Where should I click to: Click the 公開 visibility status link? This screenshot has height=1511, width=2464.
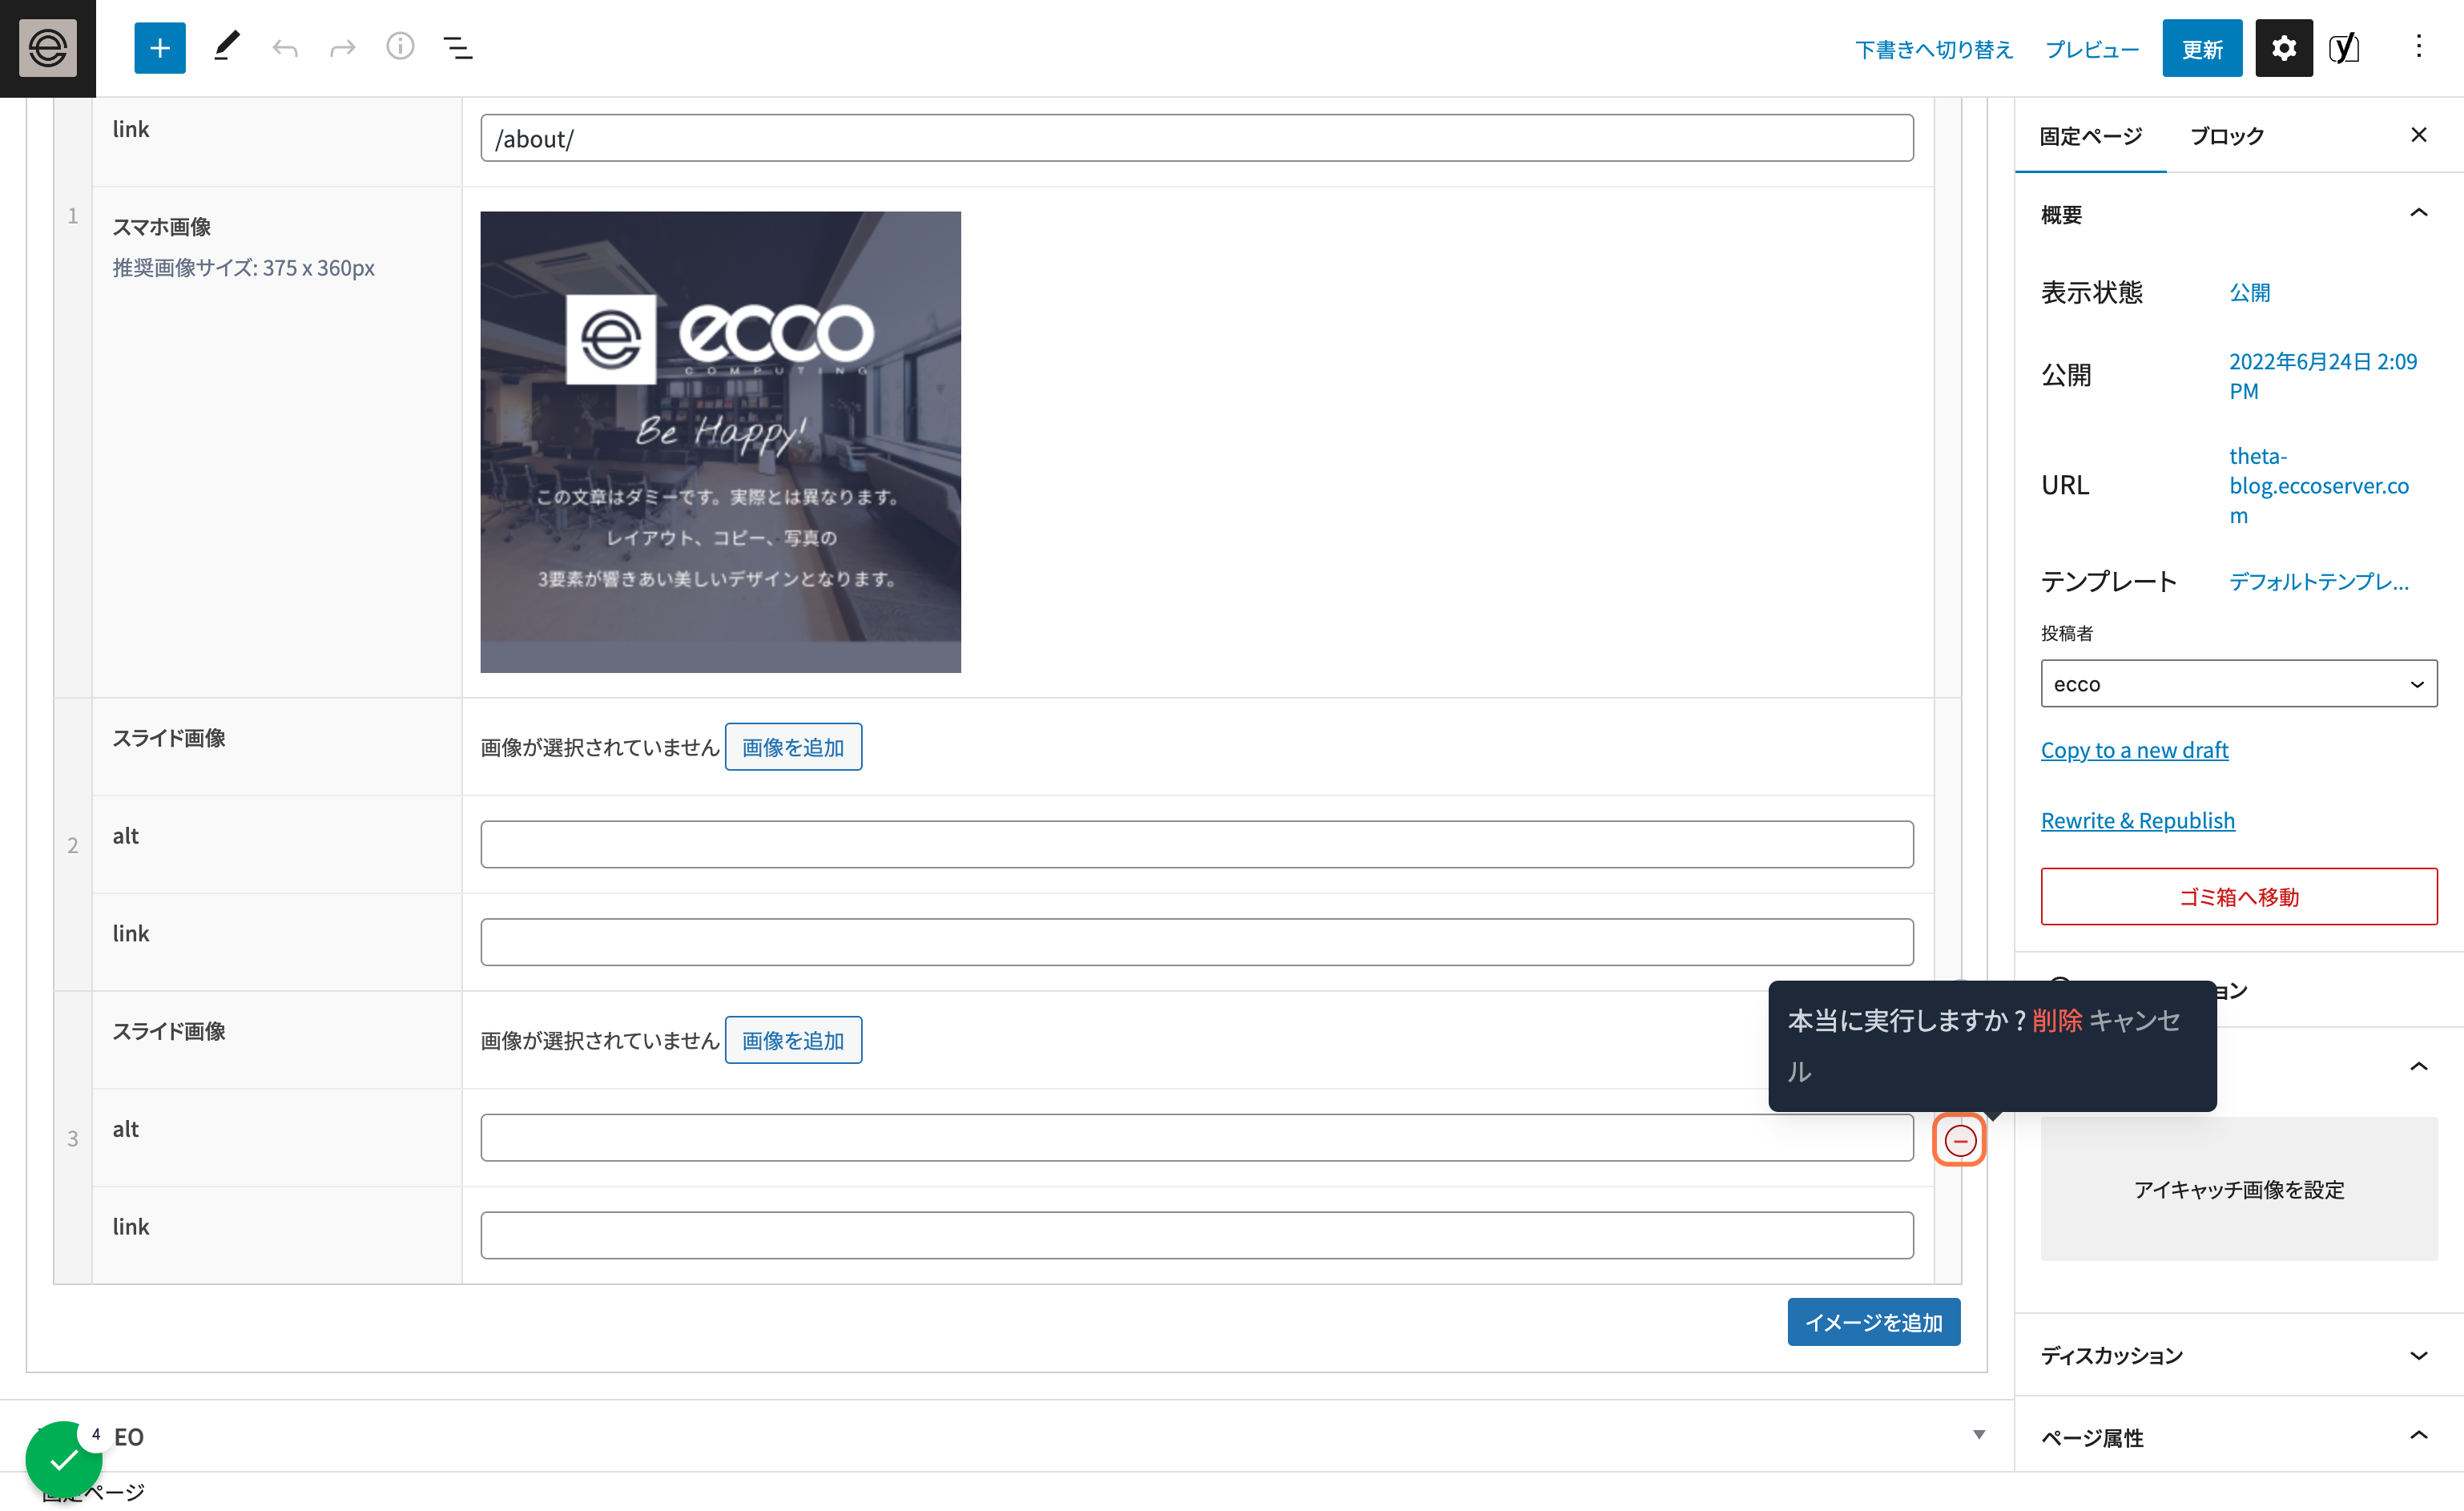click(x=2249, y=292)
